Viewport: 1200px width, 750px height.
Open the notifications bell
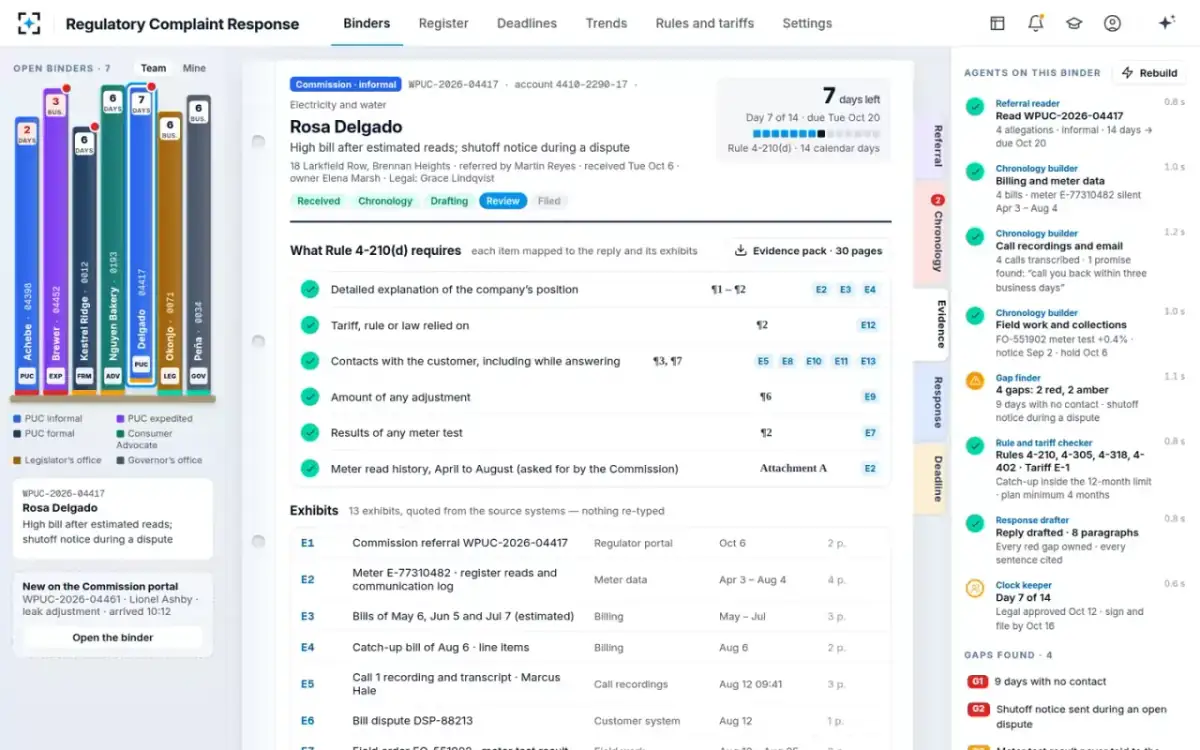[x=1035, y=23]
